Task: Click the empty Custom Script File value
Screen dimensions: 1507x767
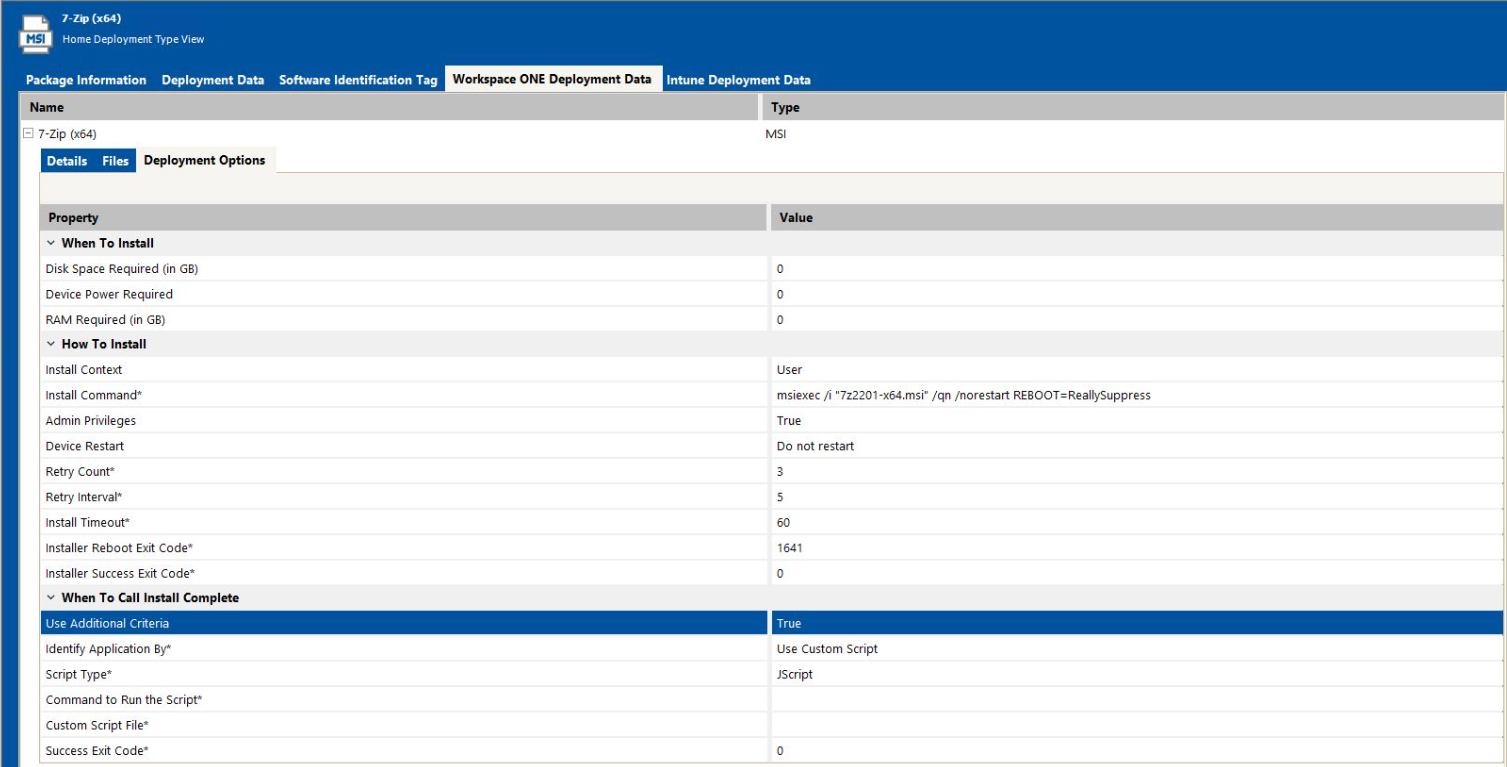Action: tap(1136, 725)
